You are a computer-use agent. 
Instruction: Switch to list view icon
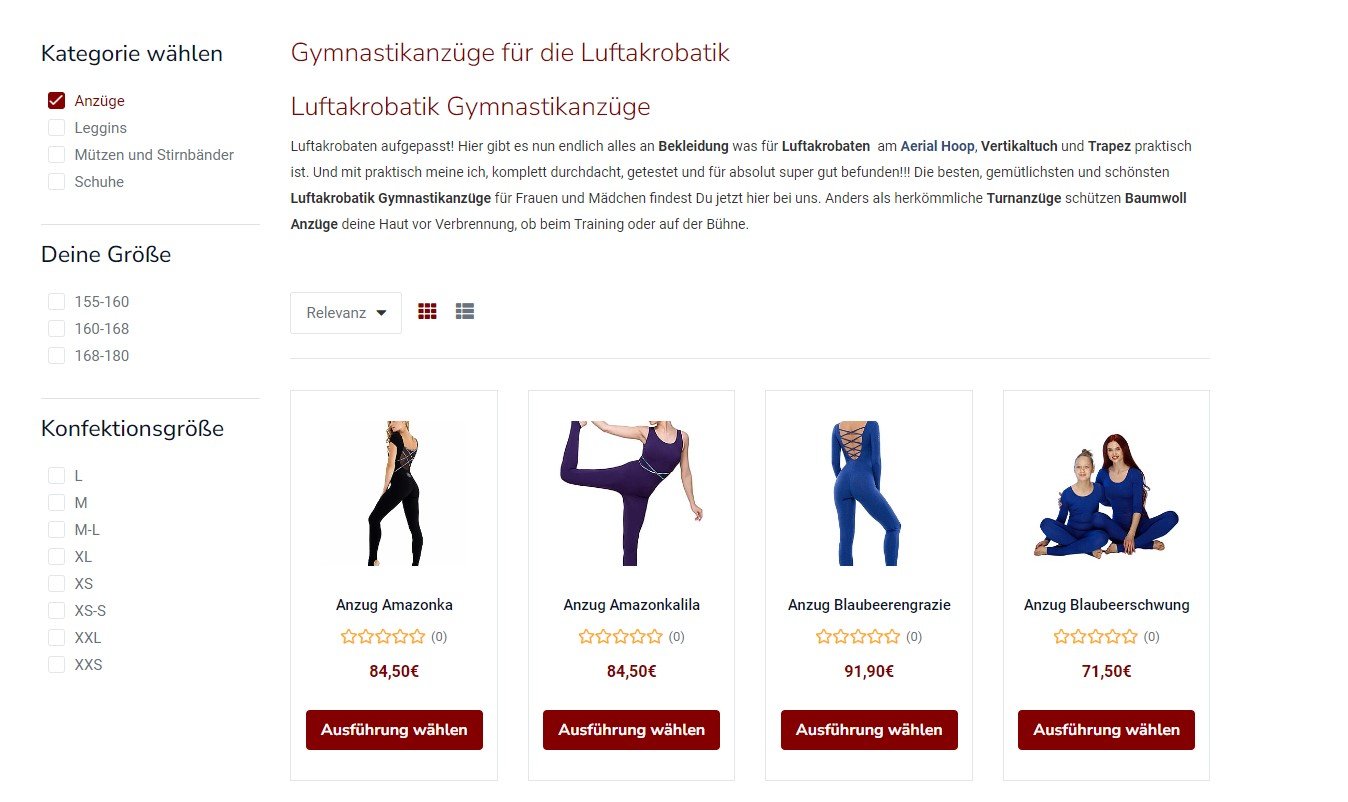pyautogui.click(x=464, y=312)
